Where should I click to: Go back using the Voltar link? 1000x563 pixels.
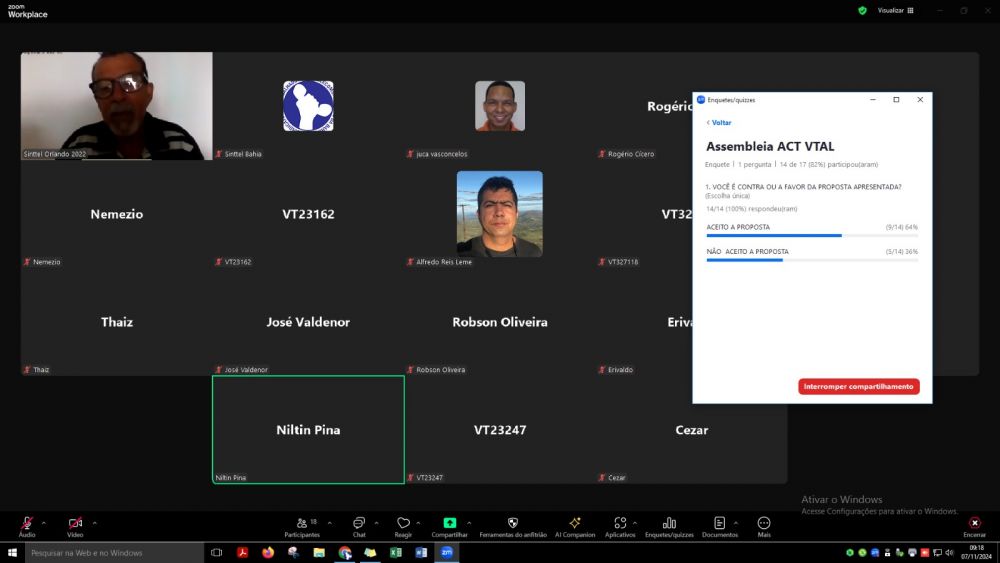(x=719, y=122)
